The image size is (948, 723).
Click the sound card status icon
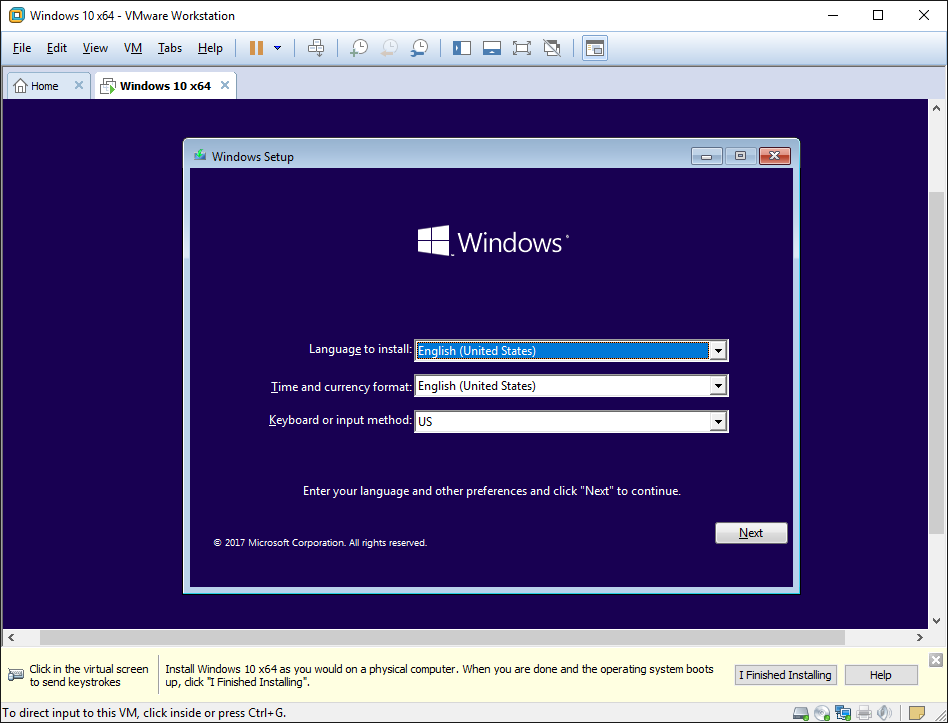[882, 713]
